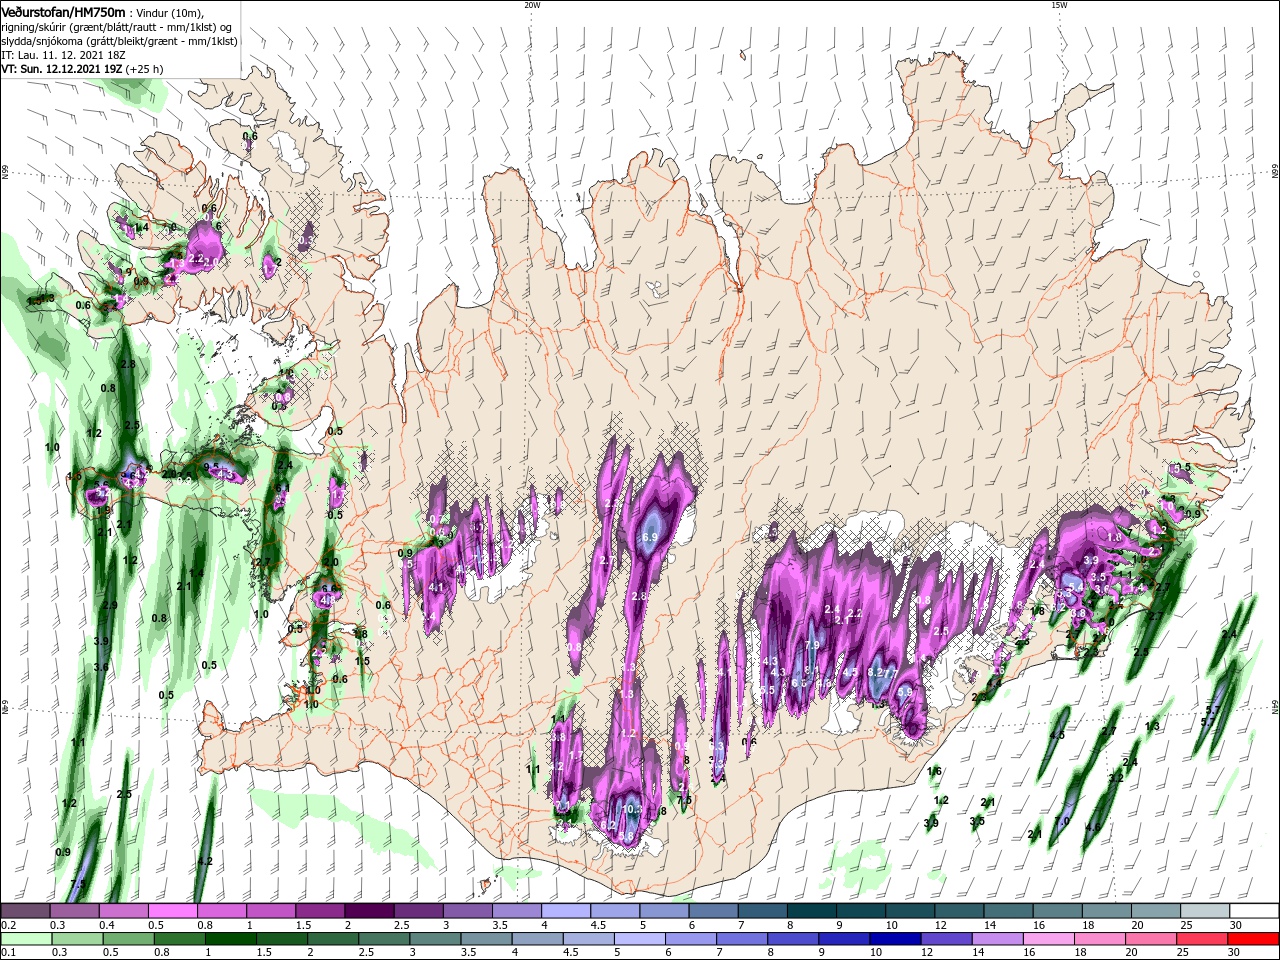
Task: Click the 6.9 snowfall value on the map
Action: pos(649,537)
